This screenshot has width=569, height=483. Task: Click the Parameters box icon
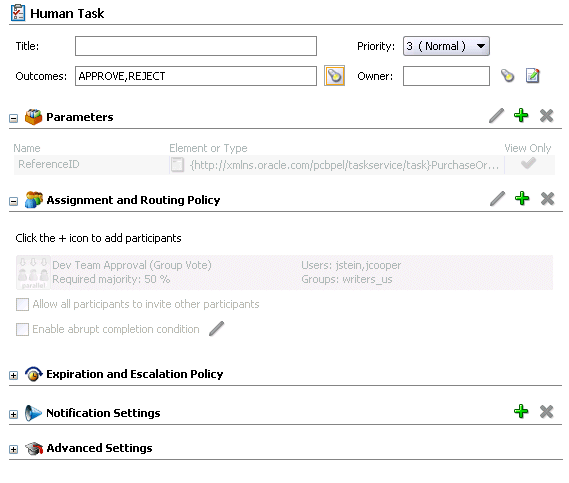(33, 117)
